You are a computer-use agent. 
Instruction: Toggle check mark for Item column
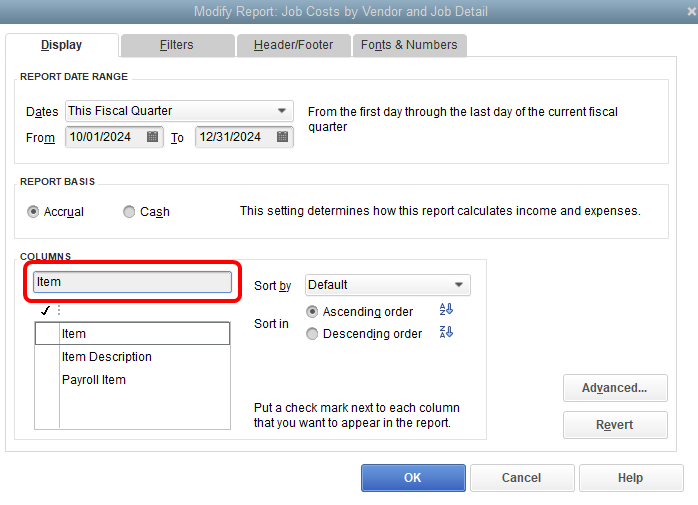pos(47,334)
